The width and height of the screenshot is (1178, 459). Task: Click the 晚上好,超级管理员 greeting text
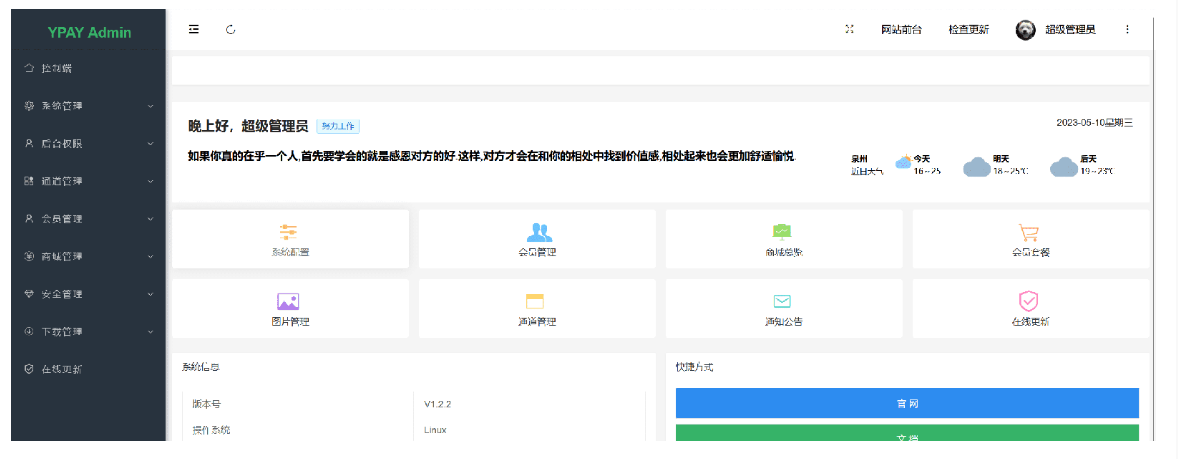(248, 126)
